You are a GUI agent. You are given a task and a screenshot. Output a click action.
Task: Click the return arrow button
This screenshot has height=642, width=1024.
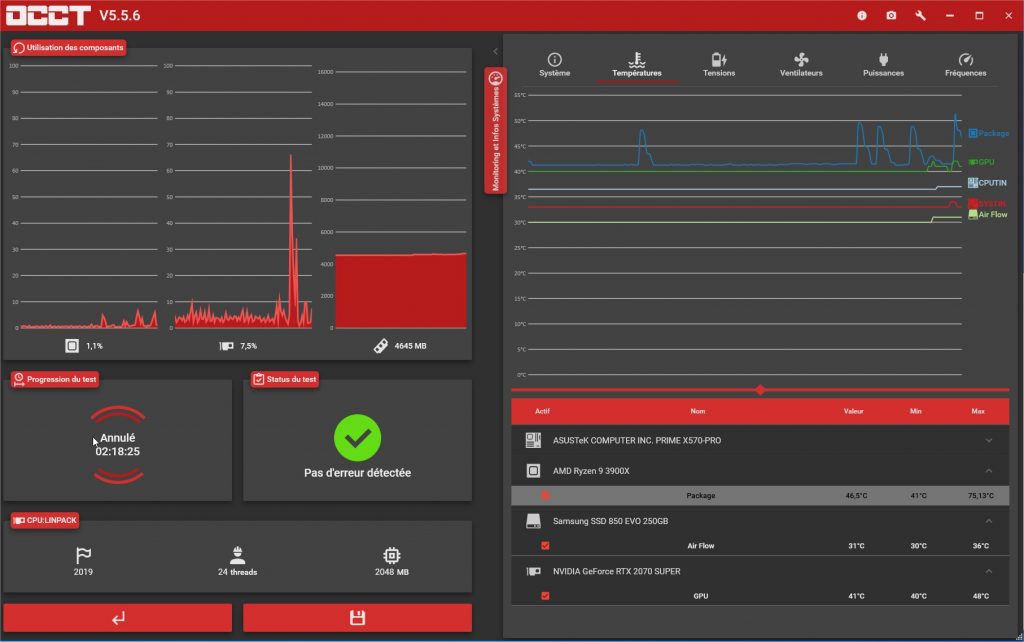tap(118, 618)
